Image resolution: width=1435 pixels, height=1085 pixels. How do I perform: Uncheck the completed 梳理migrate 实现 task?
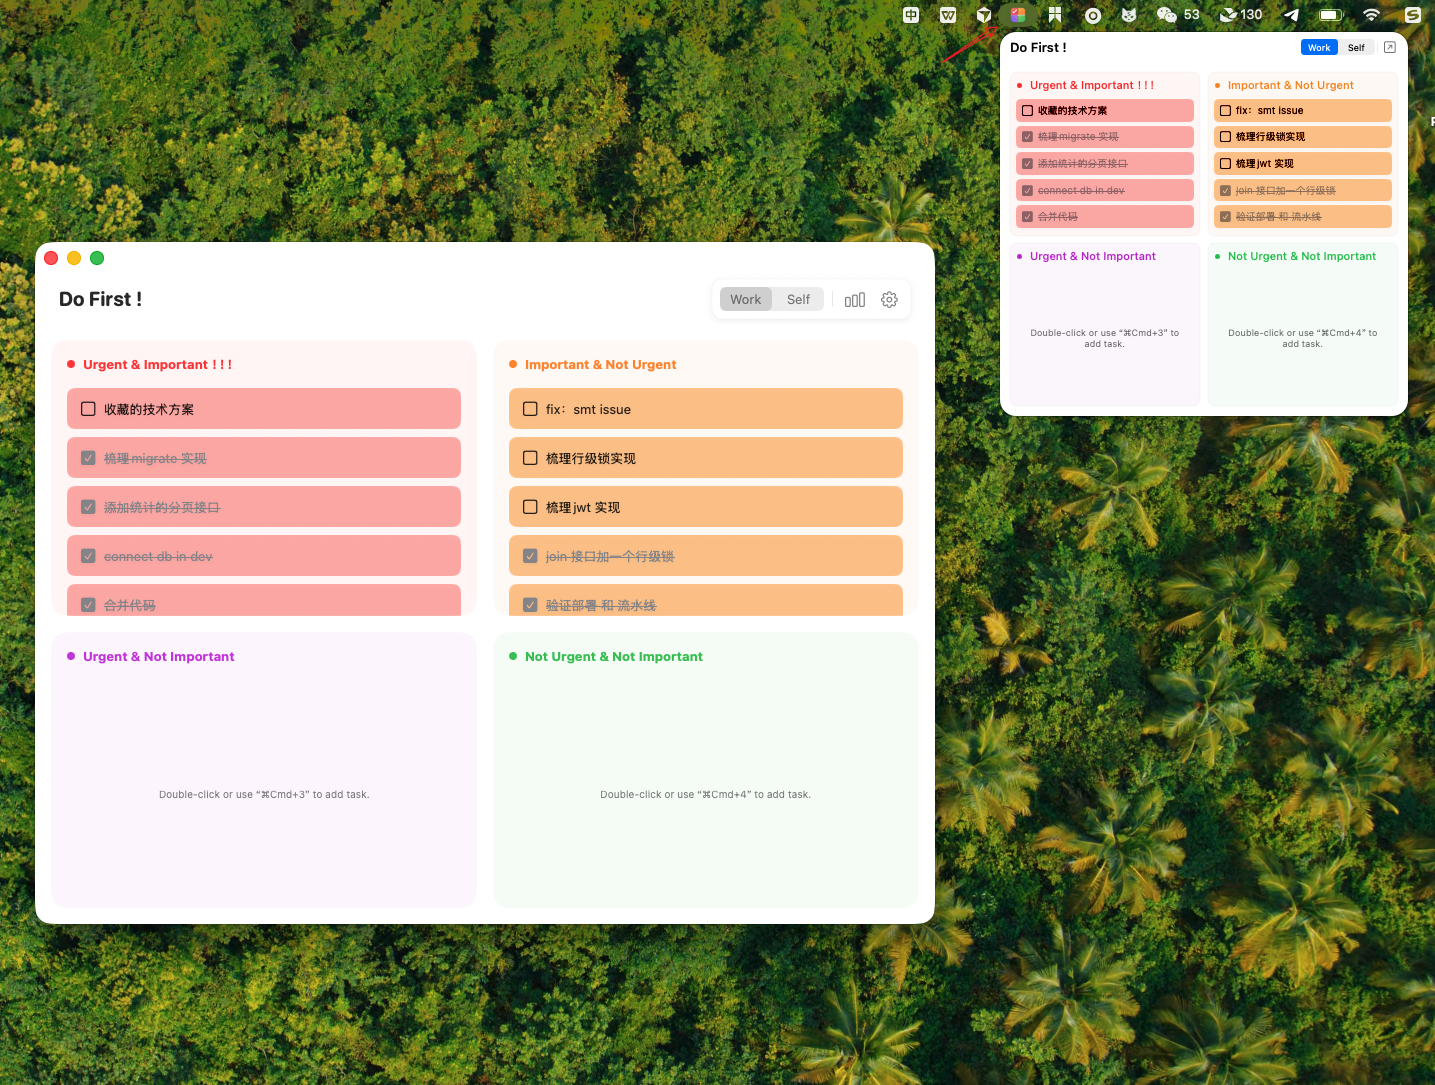[88, 457]
